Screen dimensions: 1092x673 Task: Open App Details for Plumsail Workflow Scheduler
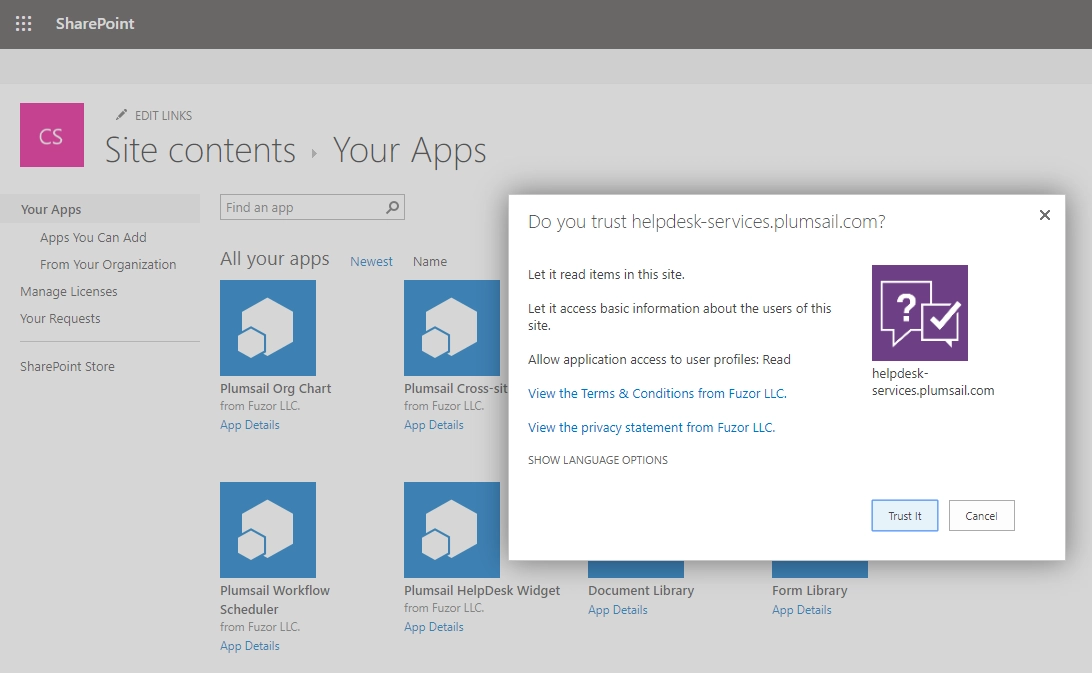click(249, 646)
